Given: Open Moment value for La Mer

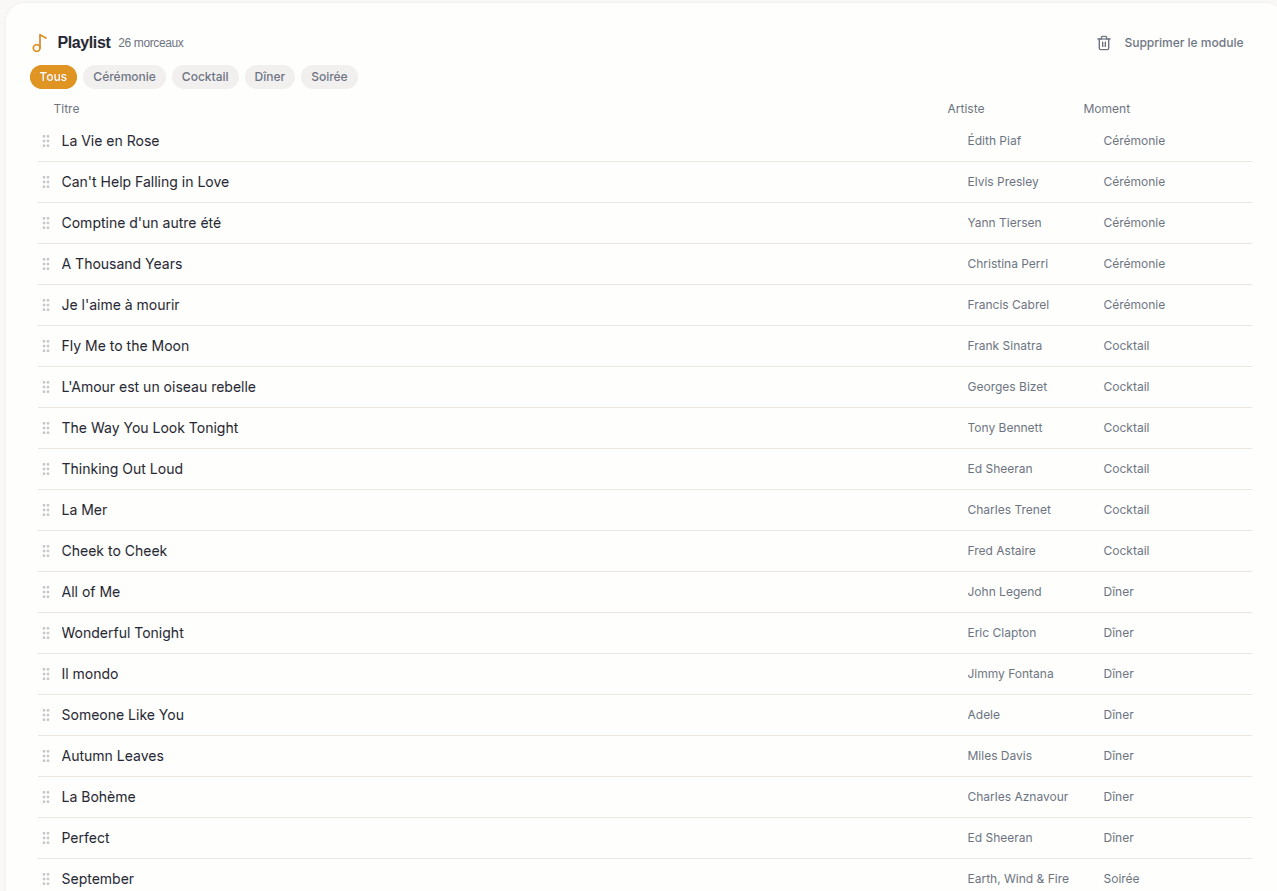Looking at the screenshot, I should pos(1126,510).
